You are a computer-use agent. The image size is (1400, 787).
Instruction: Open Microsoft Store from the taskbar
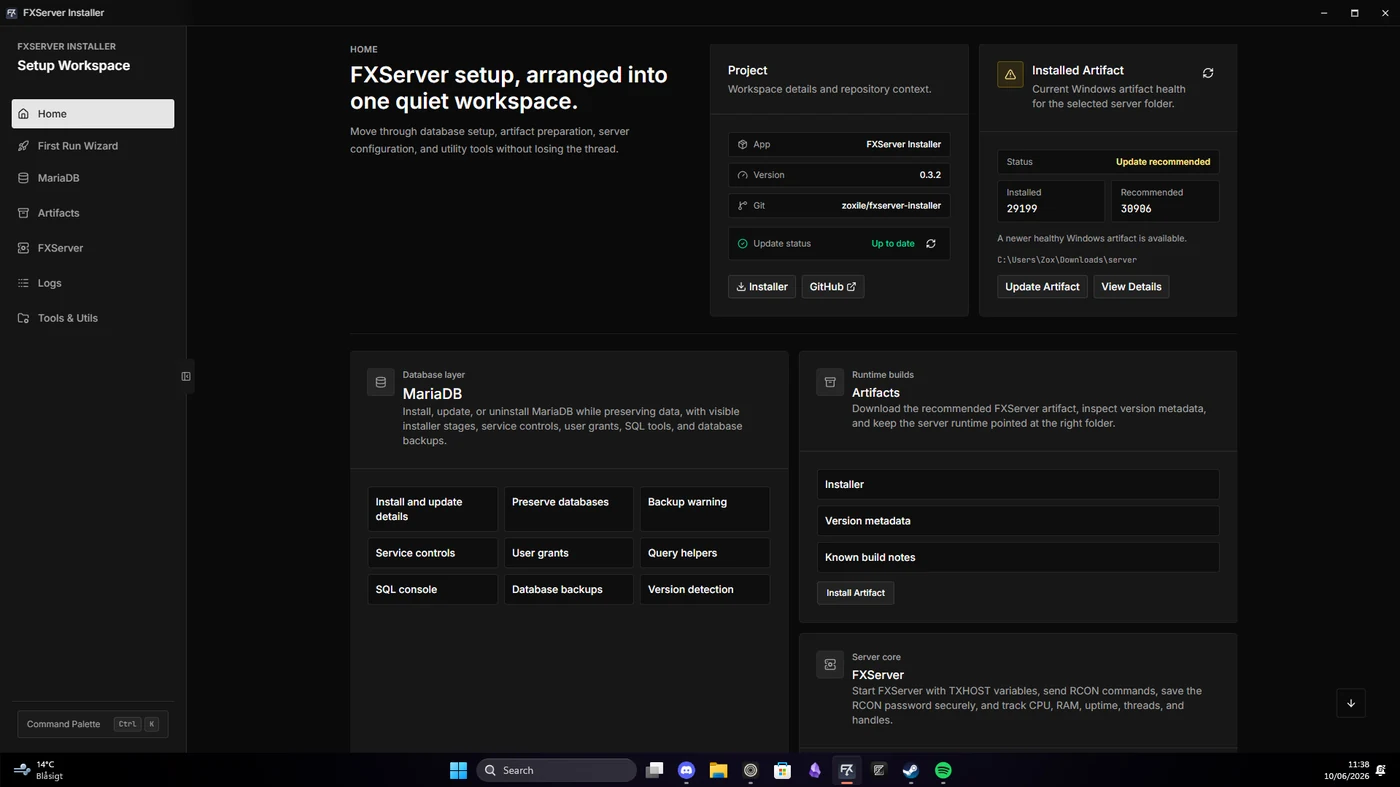click(x=783, y=770)
